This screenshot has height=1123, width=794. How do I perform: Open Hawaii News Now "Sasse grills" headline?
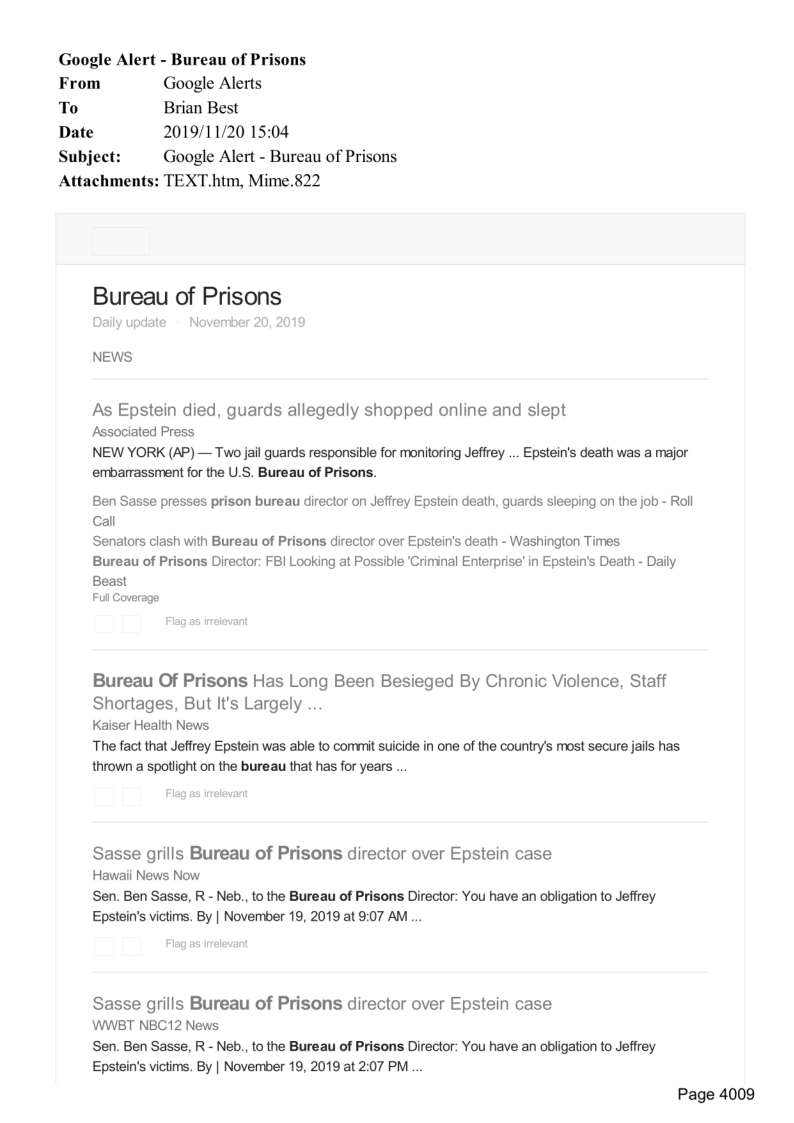tap(322, 854)
